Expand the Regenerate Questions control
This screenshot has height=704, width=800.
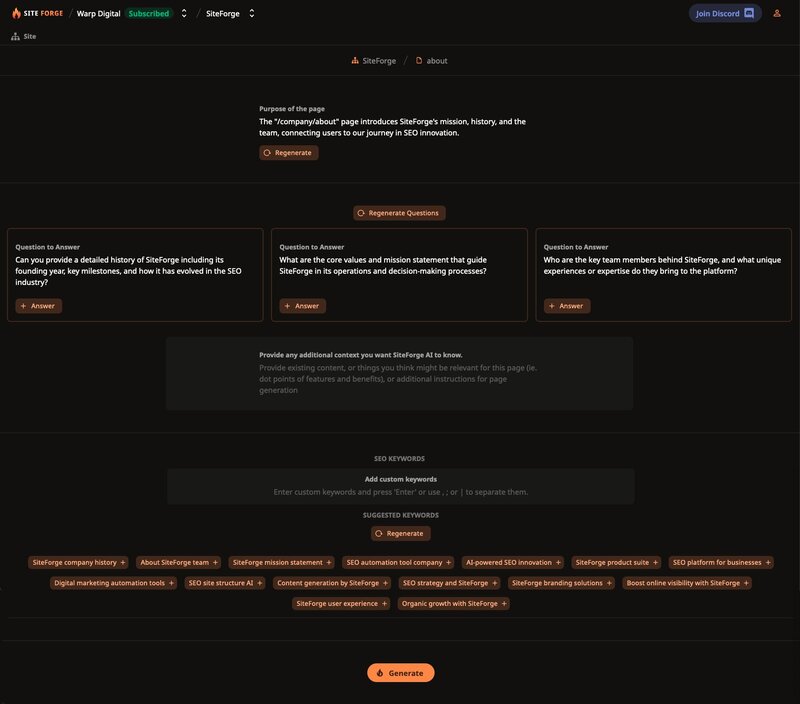tap(400, 212)
